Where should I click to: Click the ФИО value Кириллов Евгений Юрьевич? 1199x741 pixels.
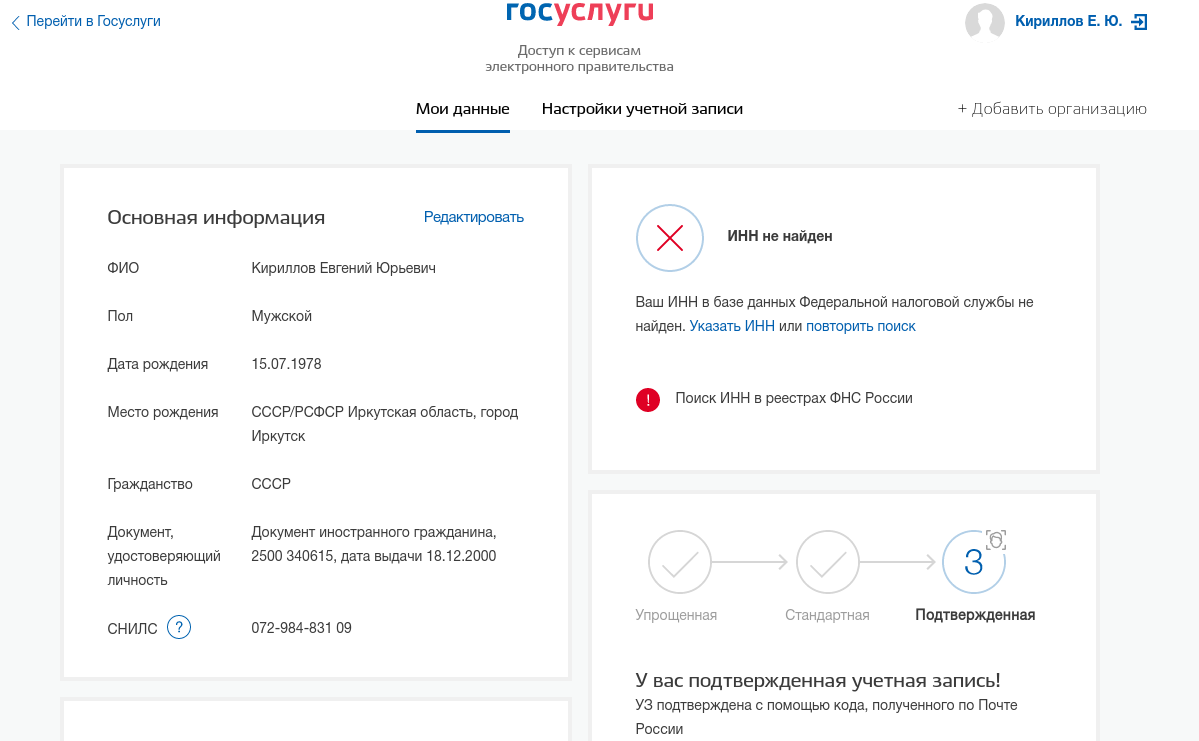coord(343,268)
